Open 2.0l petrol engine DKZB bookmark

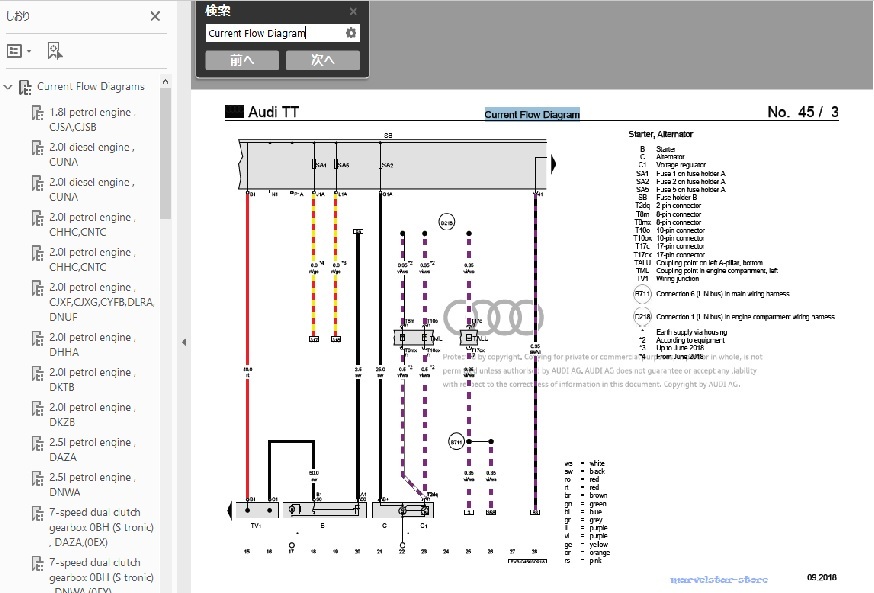pos(92,415)
